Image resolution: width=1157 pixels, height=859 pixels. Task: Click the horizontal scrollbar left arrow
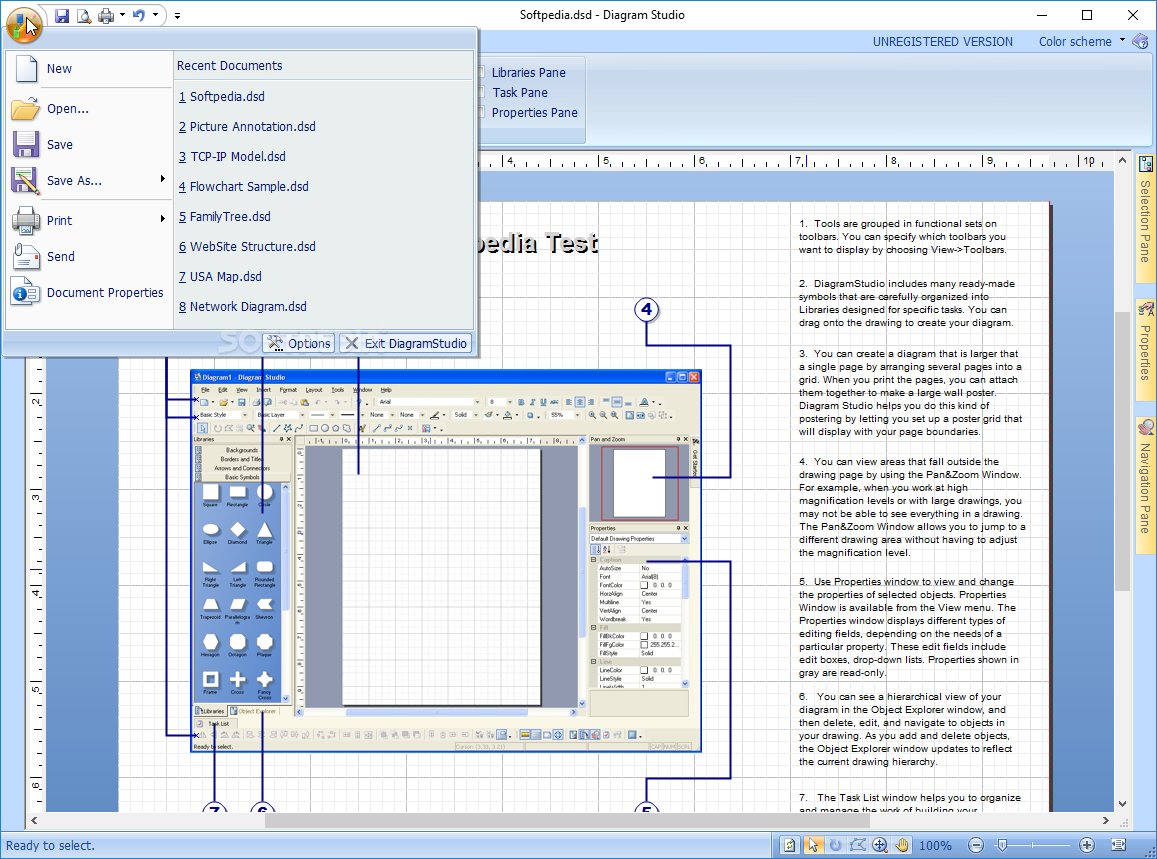click(x=34, y=820)
